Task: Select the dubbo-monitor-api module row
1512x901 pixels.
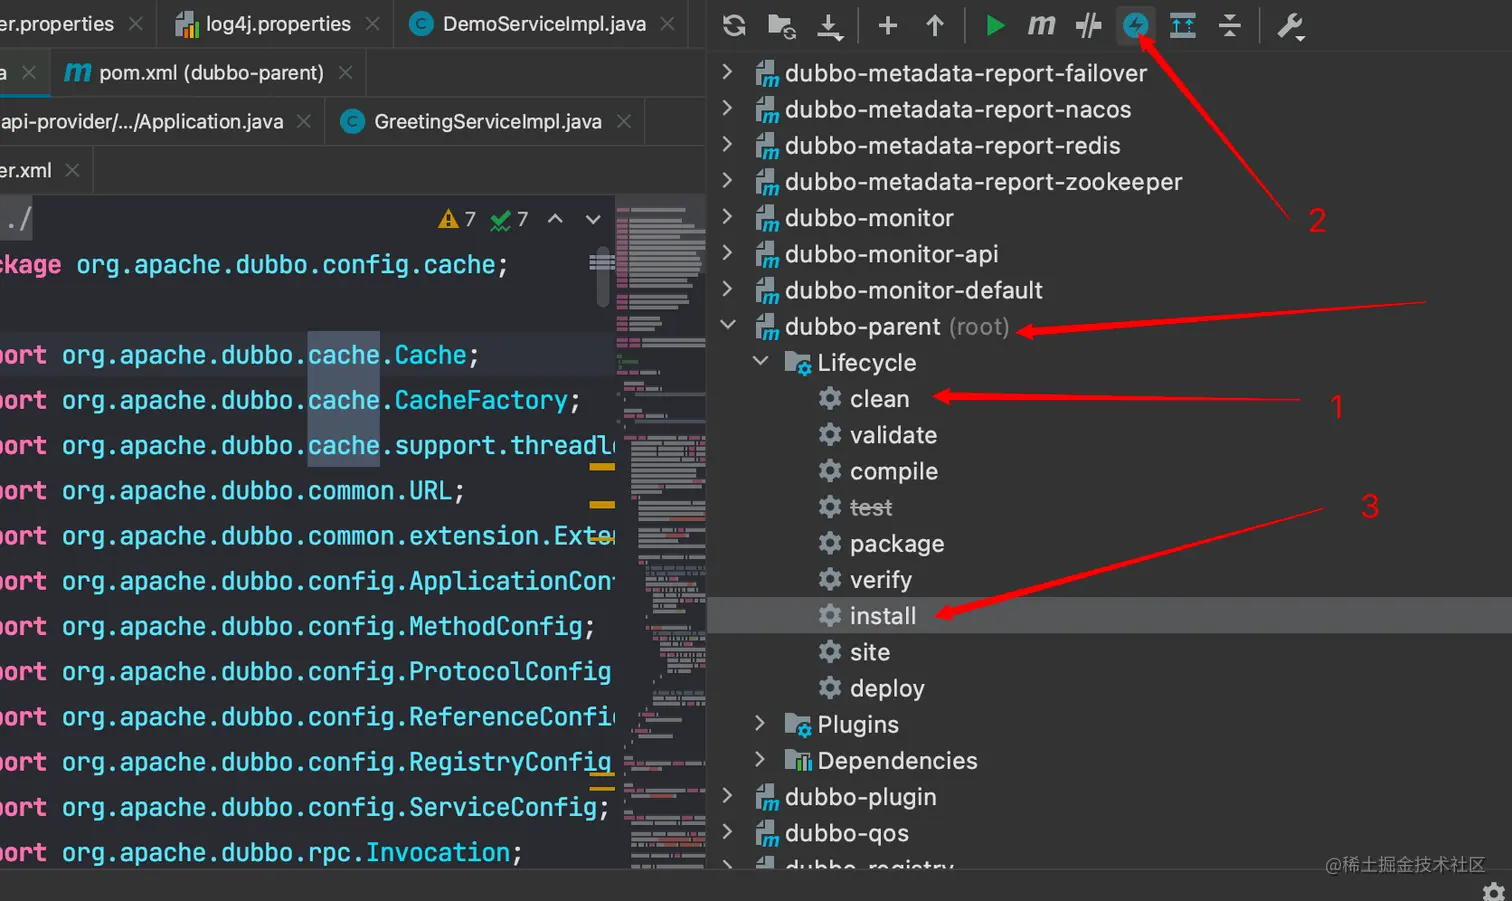Action: (x=1109, y=254)
